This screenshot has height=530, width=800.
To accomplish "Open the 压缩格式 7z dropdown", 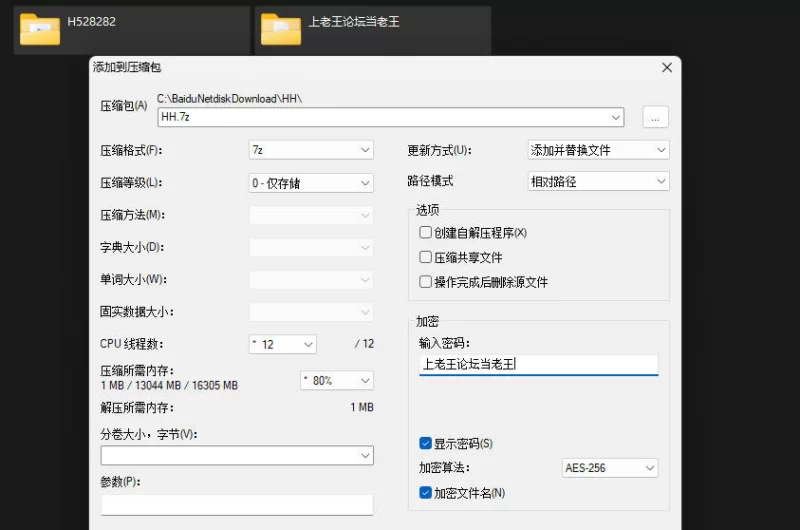I will pos(311,150).
